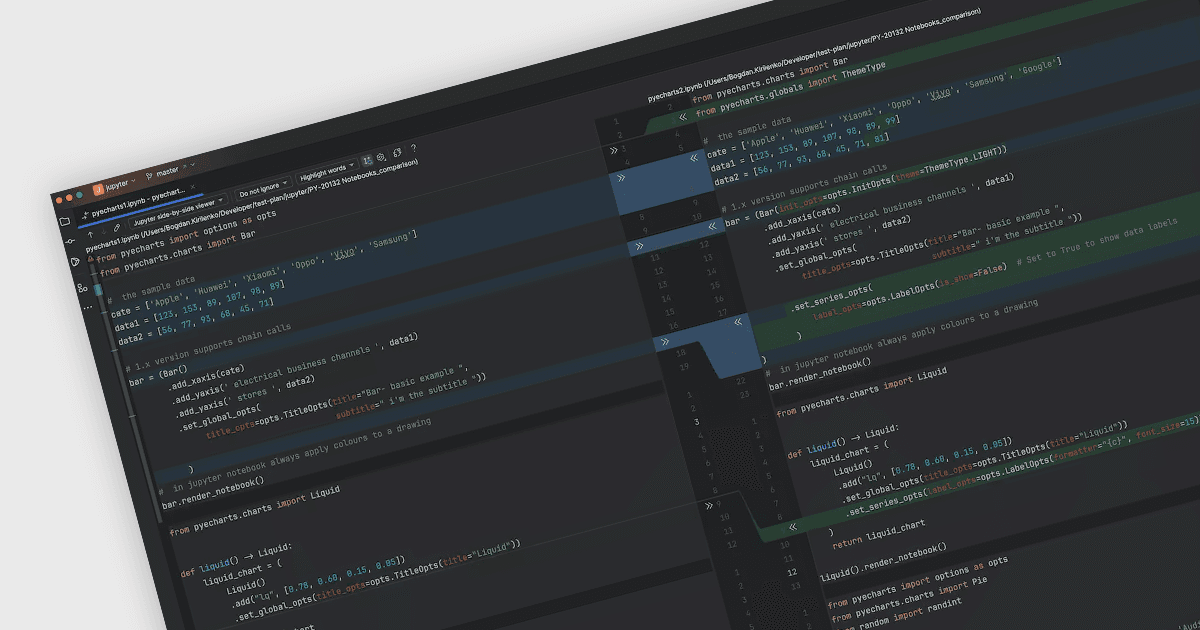Click 'from pyecharts.charts import Liquid' in left pane
This screenshot has height=630, width=1200.
coord(255,509)
